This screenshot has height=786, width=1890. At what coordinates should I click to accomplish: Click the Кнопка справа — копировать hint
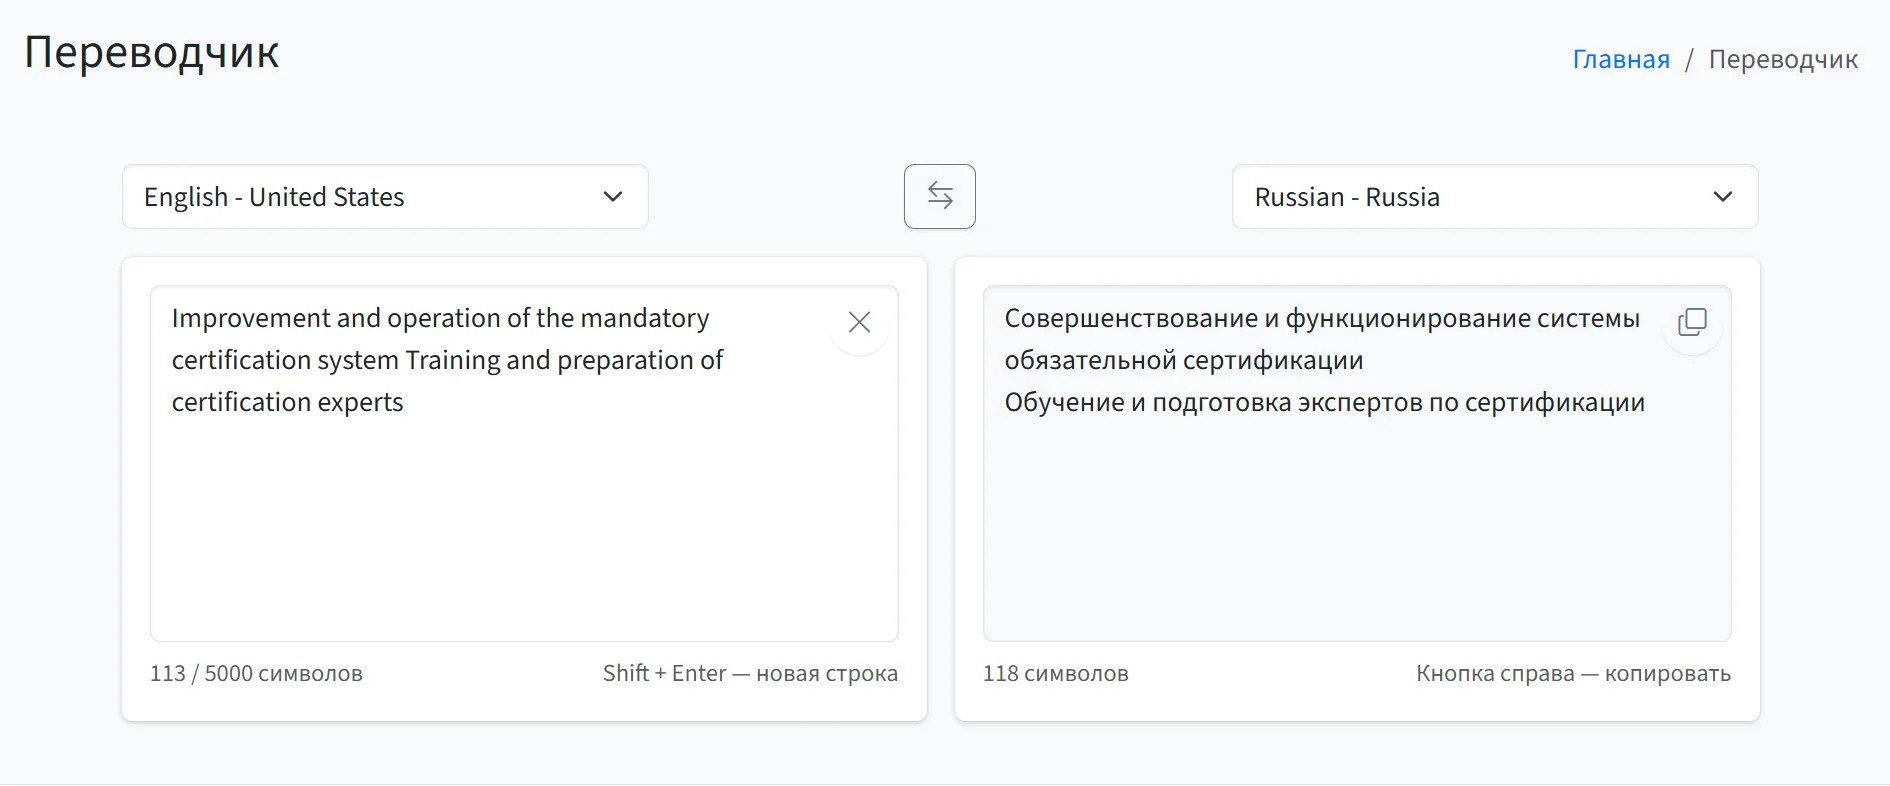[1573, 673]
